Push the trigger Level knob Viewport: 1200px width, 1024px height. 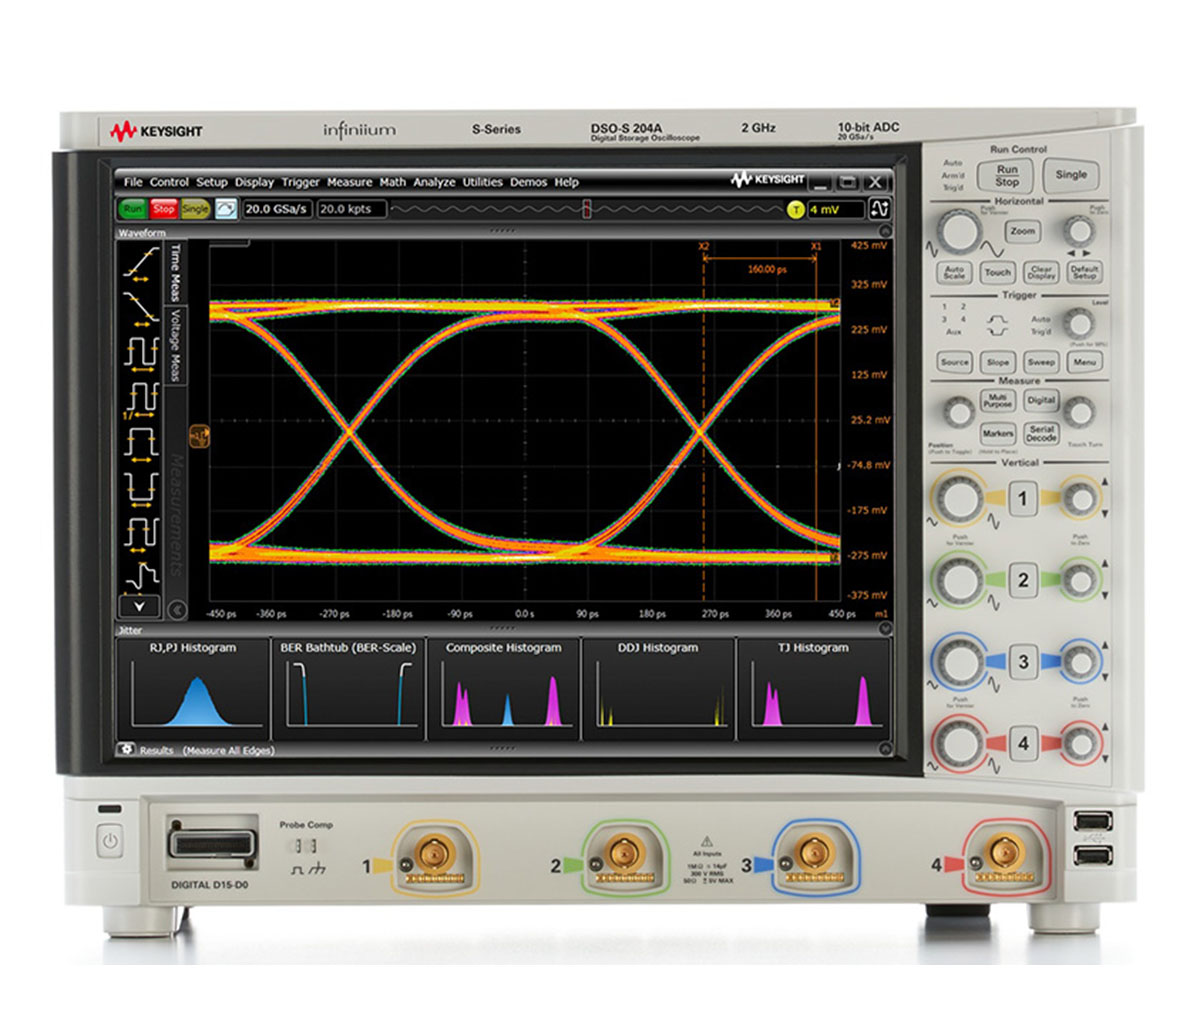pyautogui.click(x=1078, y=323)
